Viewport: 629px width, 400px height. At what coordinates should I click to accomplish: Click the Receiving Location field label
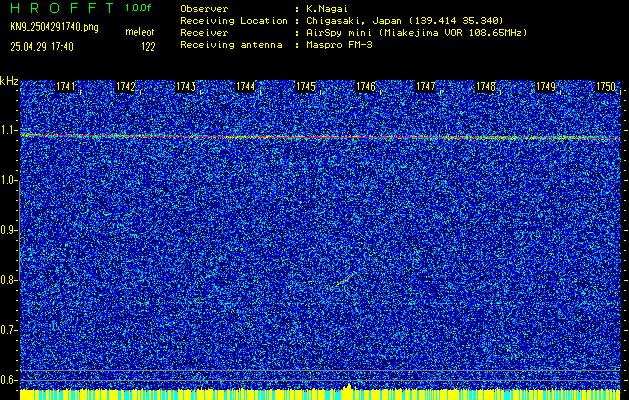pos(234,21)
